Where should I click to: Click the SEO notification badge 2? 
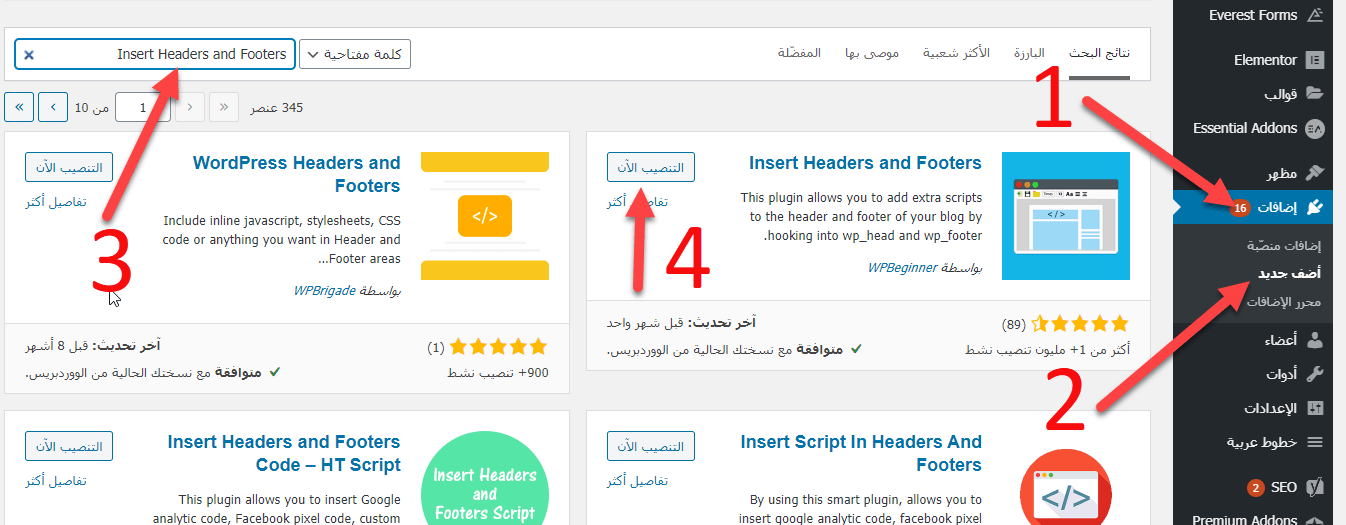point(1255,488)
